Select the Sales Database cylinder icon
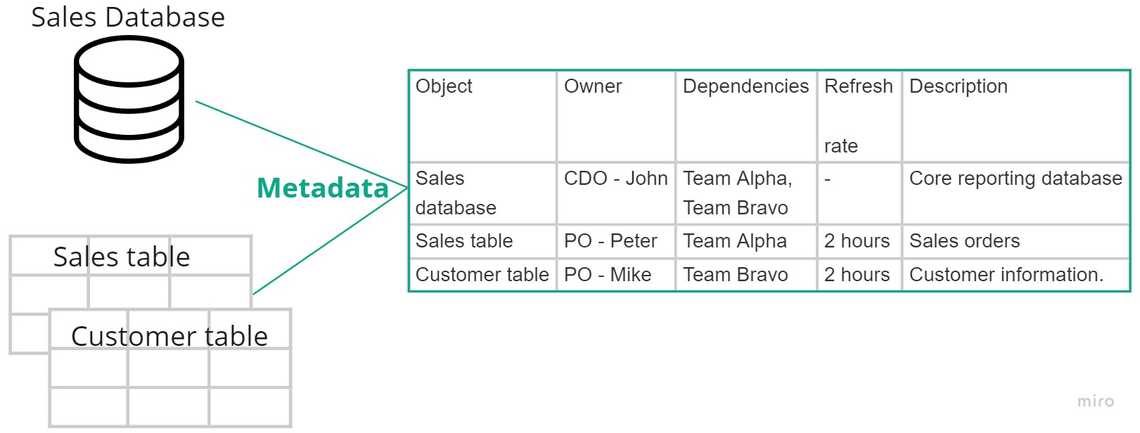This screenshot has width=1140, height=433. (129, 99)
